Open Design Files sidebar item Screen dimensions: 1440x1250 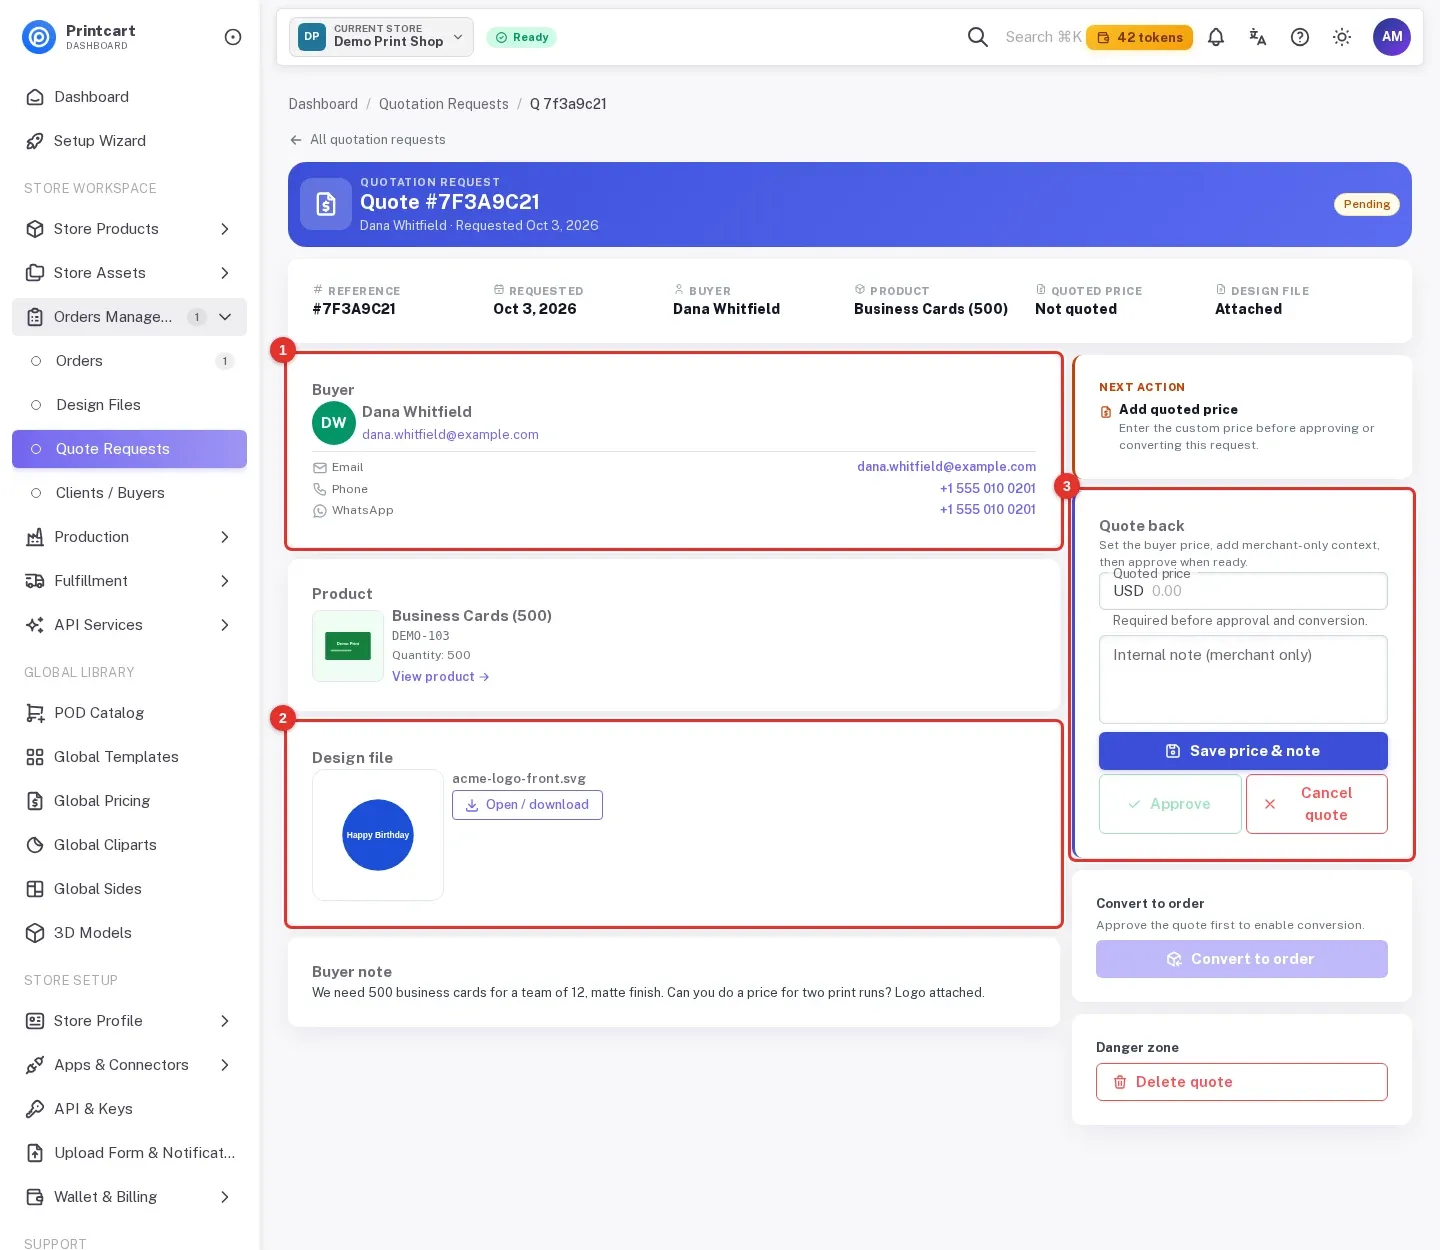[x=129, y=405]
